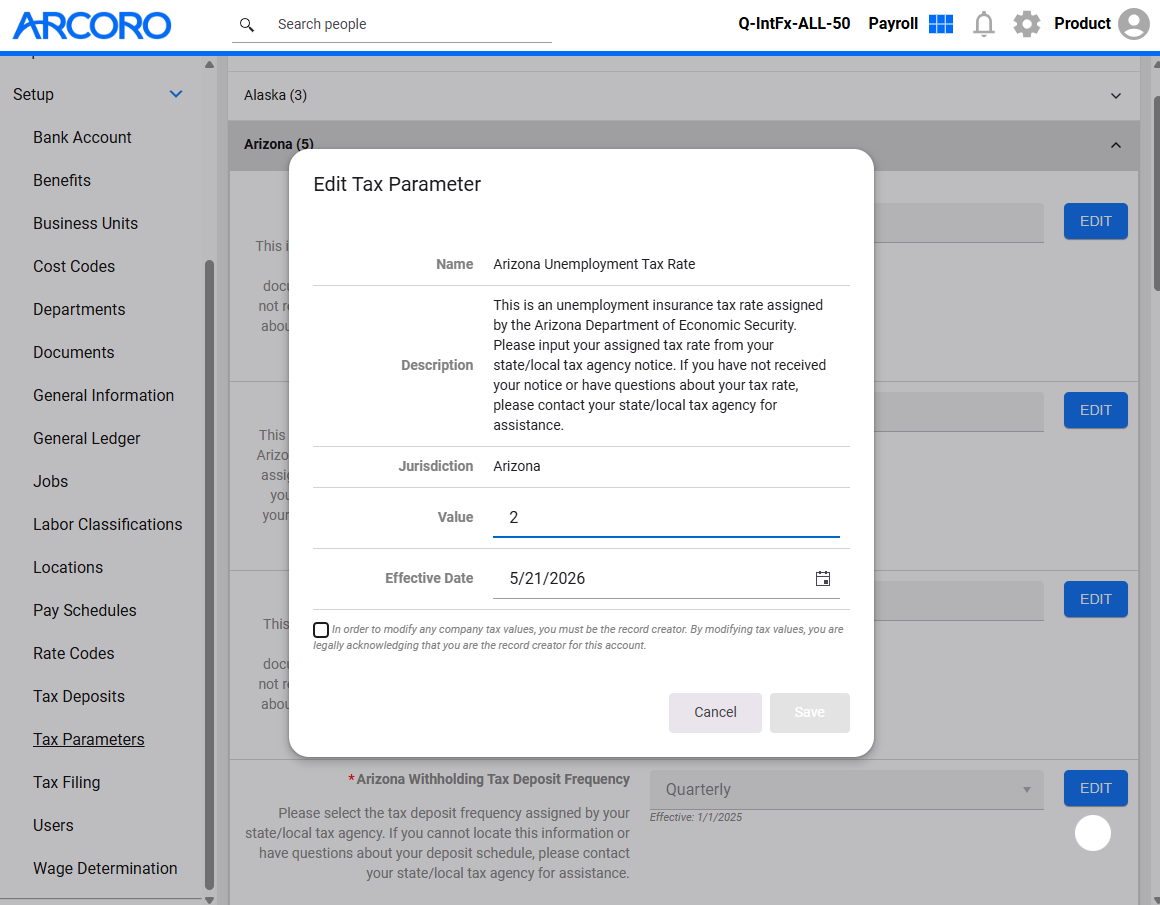Screen dimensions: 1160x905
Task: Open the notifications bell
Action: click(x=983, y=24)
